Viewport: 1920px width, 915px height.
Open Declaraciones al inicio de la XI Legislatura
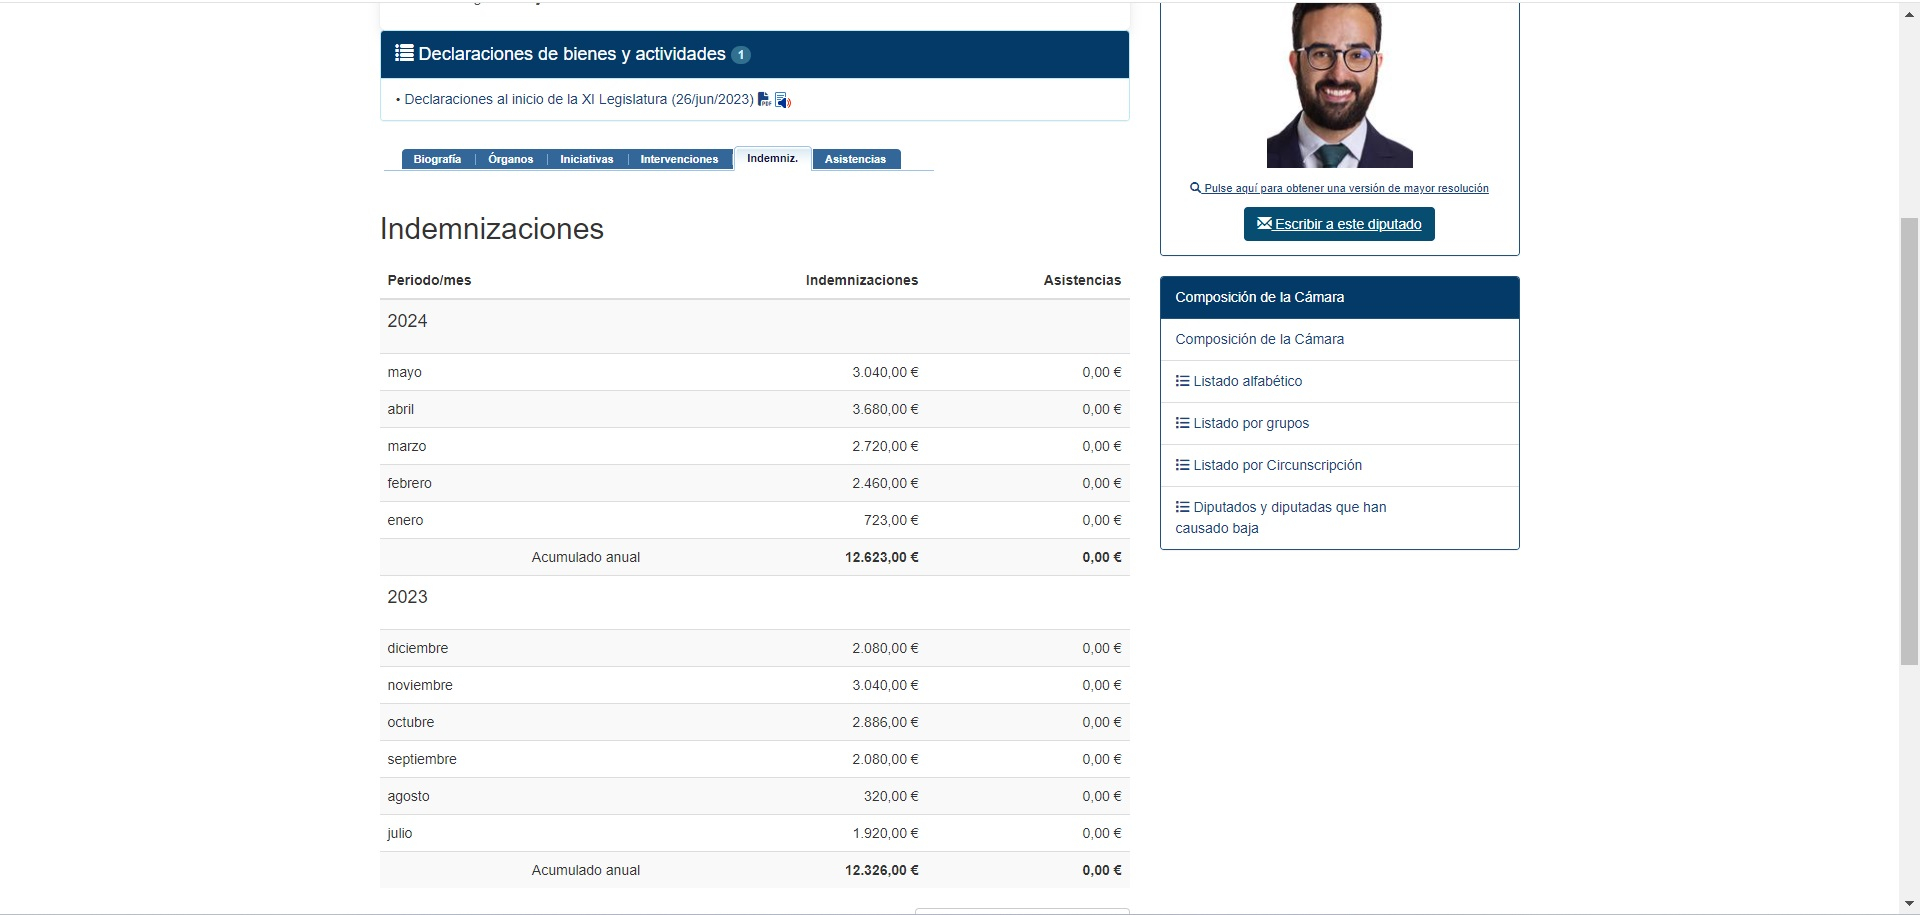tap(578, 99)
